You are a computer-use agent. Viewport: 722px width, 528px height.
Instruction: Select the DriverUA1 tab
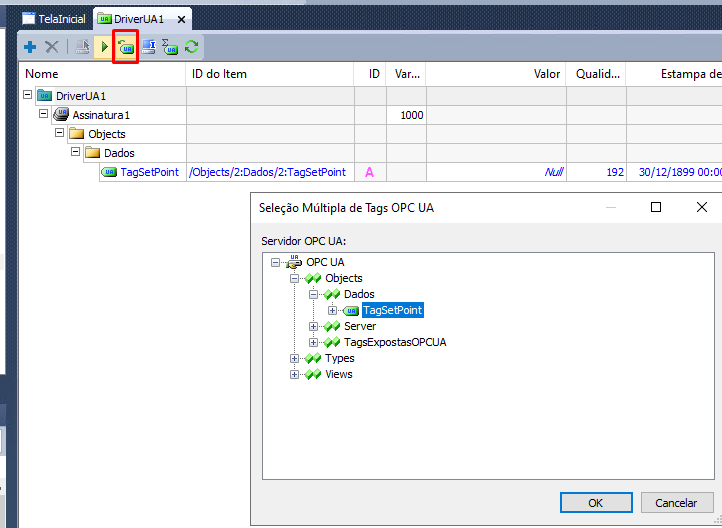point(138,19)
